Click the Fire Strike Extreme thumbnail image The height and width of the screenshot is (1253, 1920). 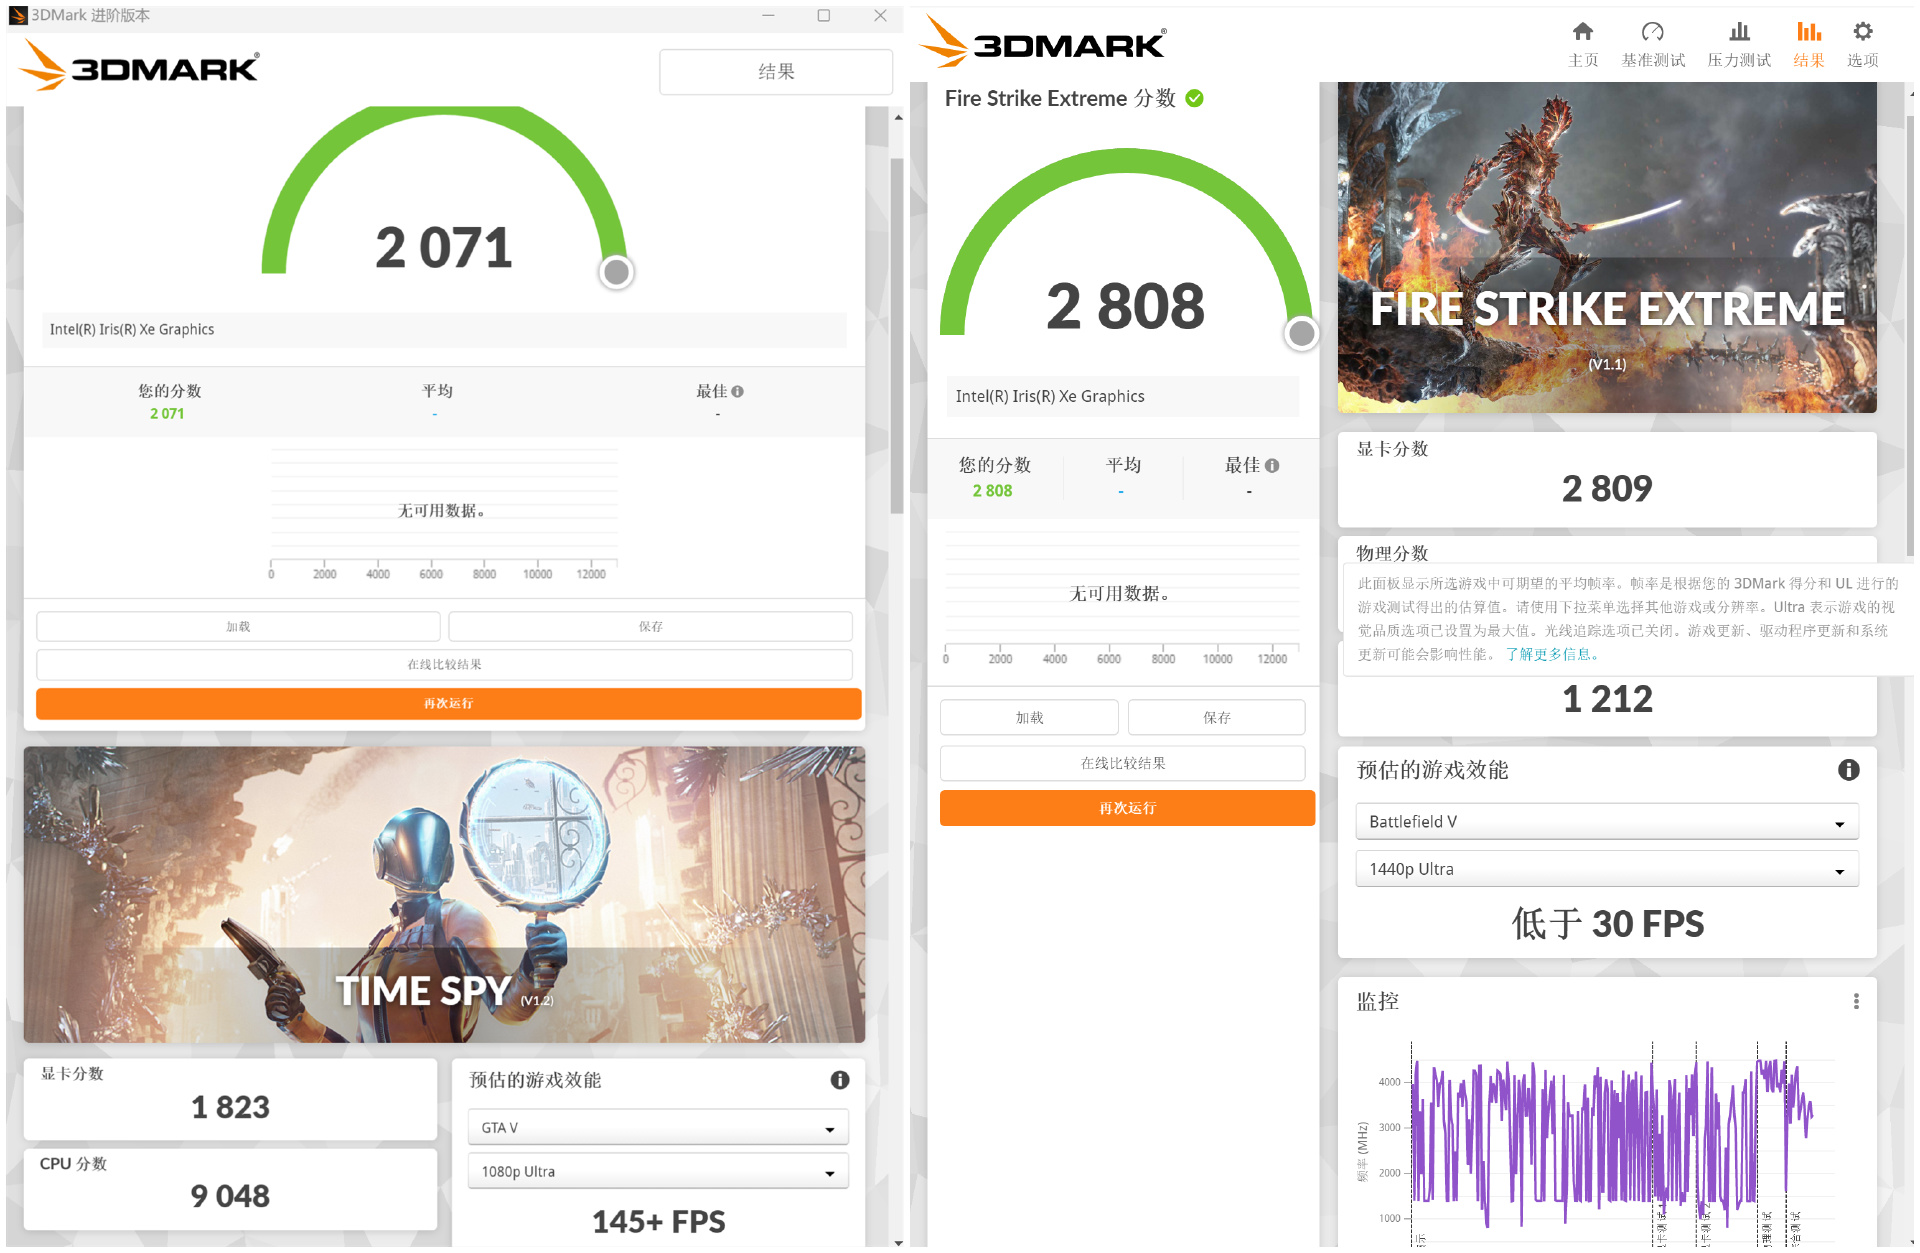[x=1606, y=247]
